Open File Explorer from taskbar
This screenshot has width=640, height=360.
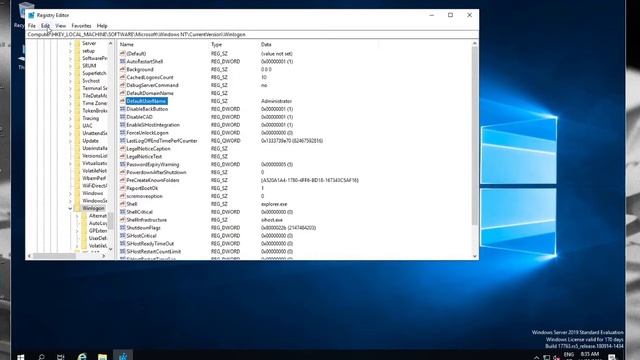click(x=102, y=357)
